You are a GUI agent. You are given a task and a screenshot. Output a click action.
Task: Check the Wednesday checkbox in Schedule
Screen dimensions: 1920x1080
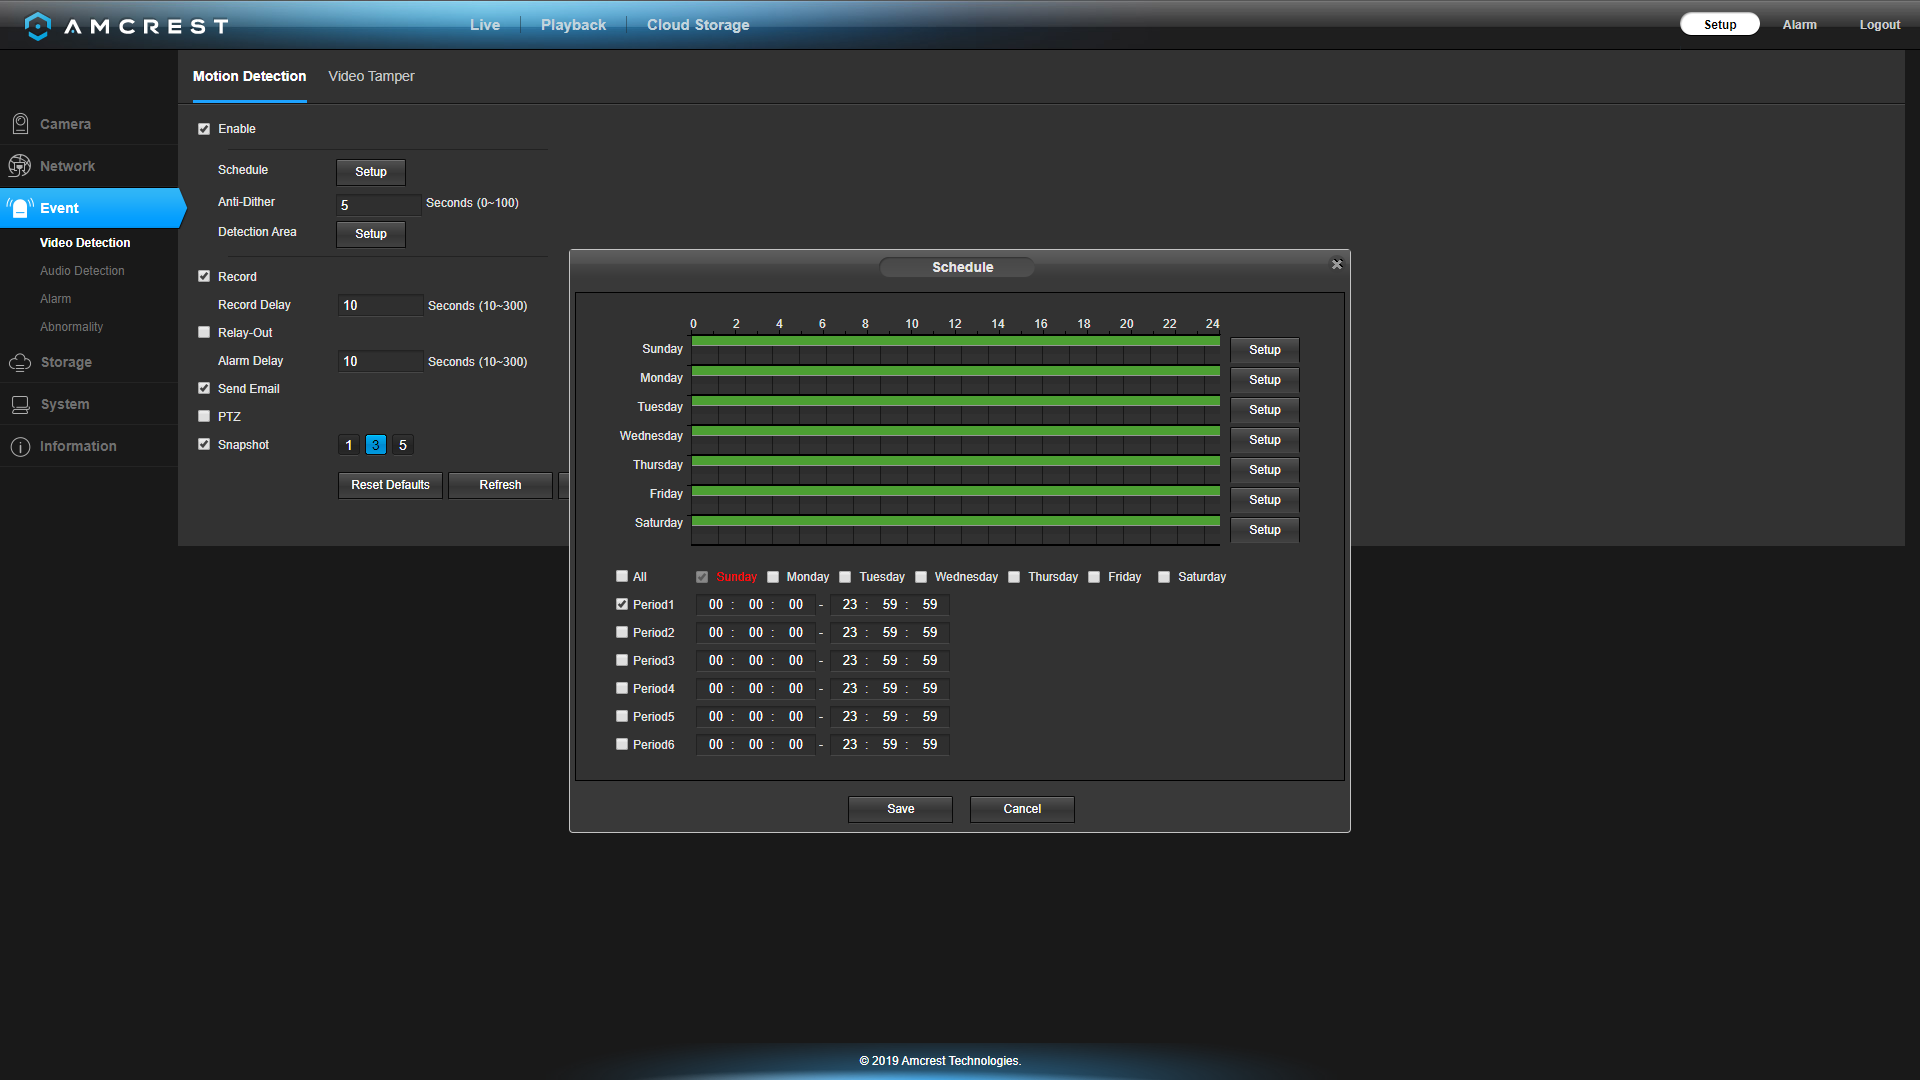pos(921,577)
